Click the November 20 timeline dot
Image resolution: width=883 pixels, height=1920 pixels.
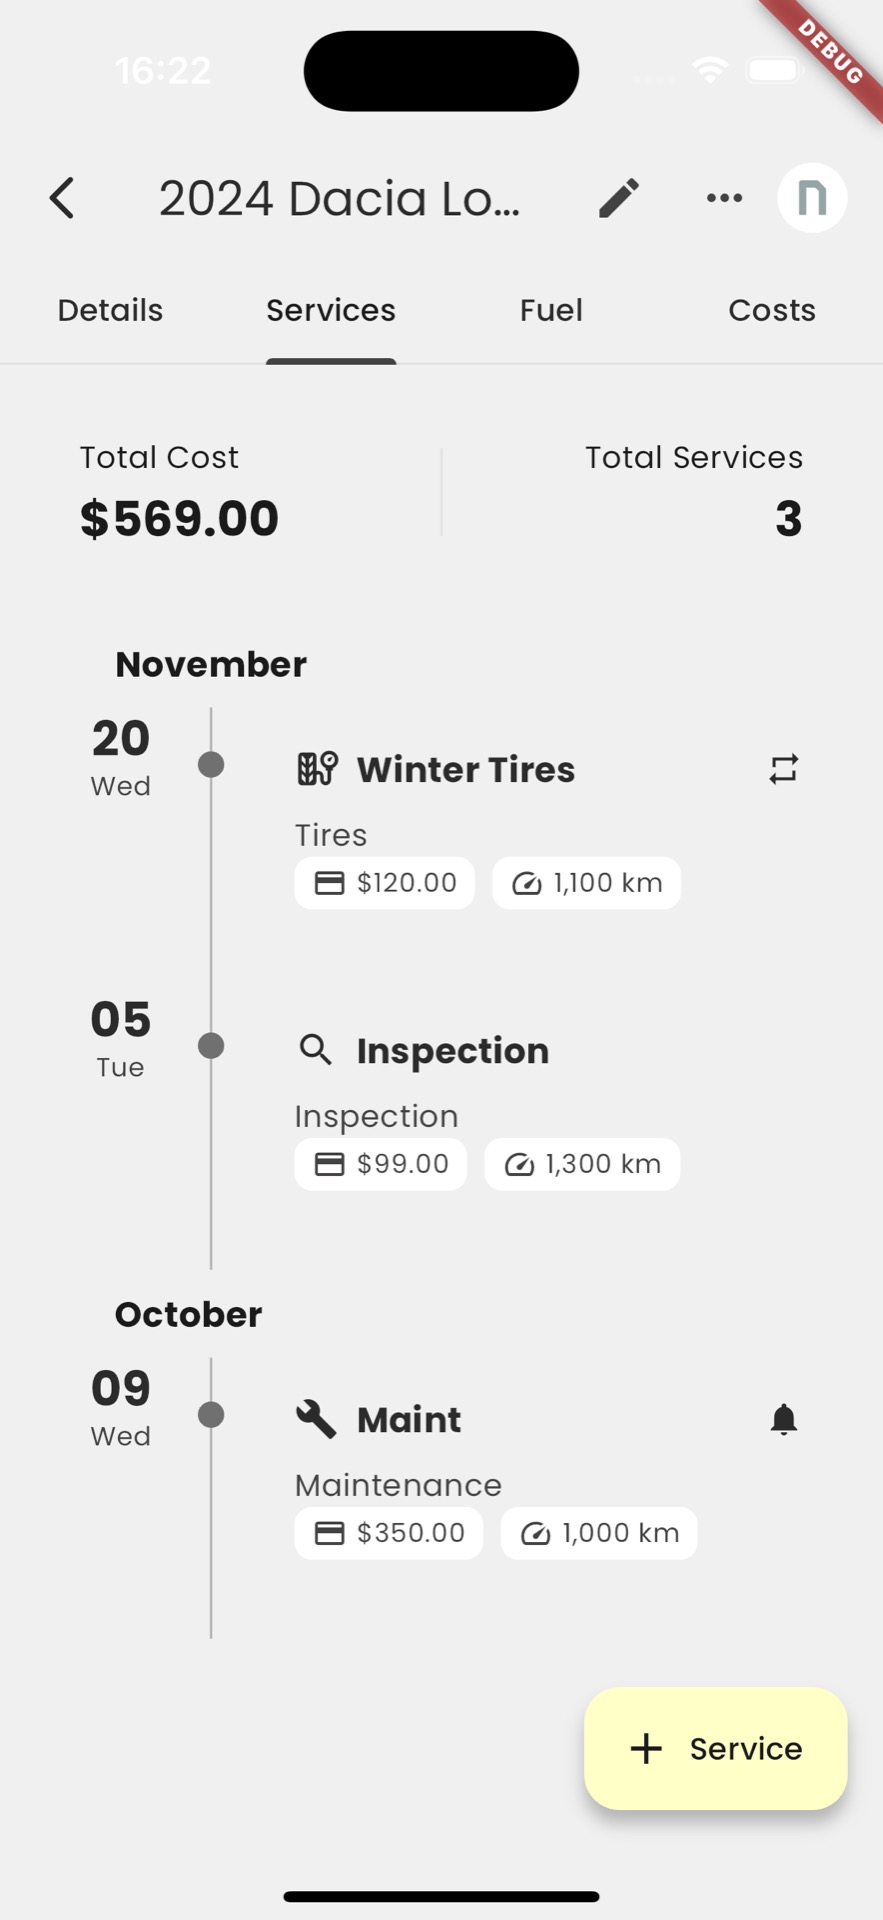tap(211, 765)
